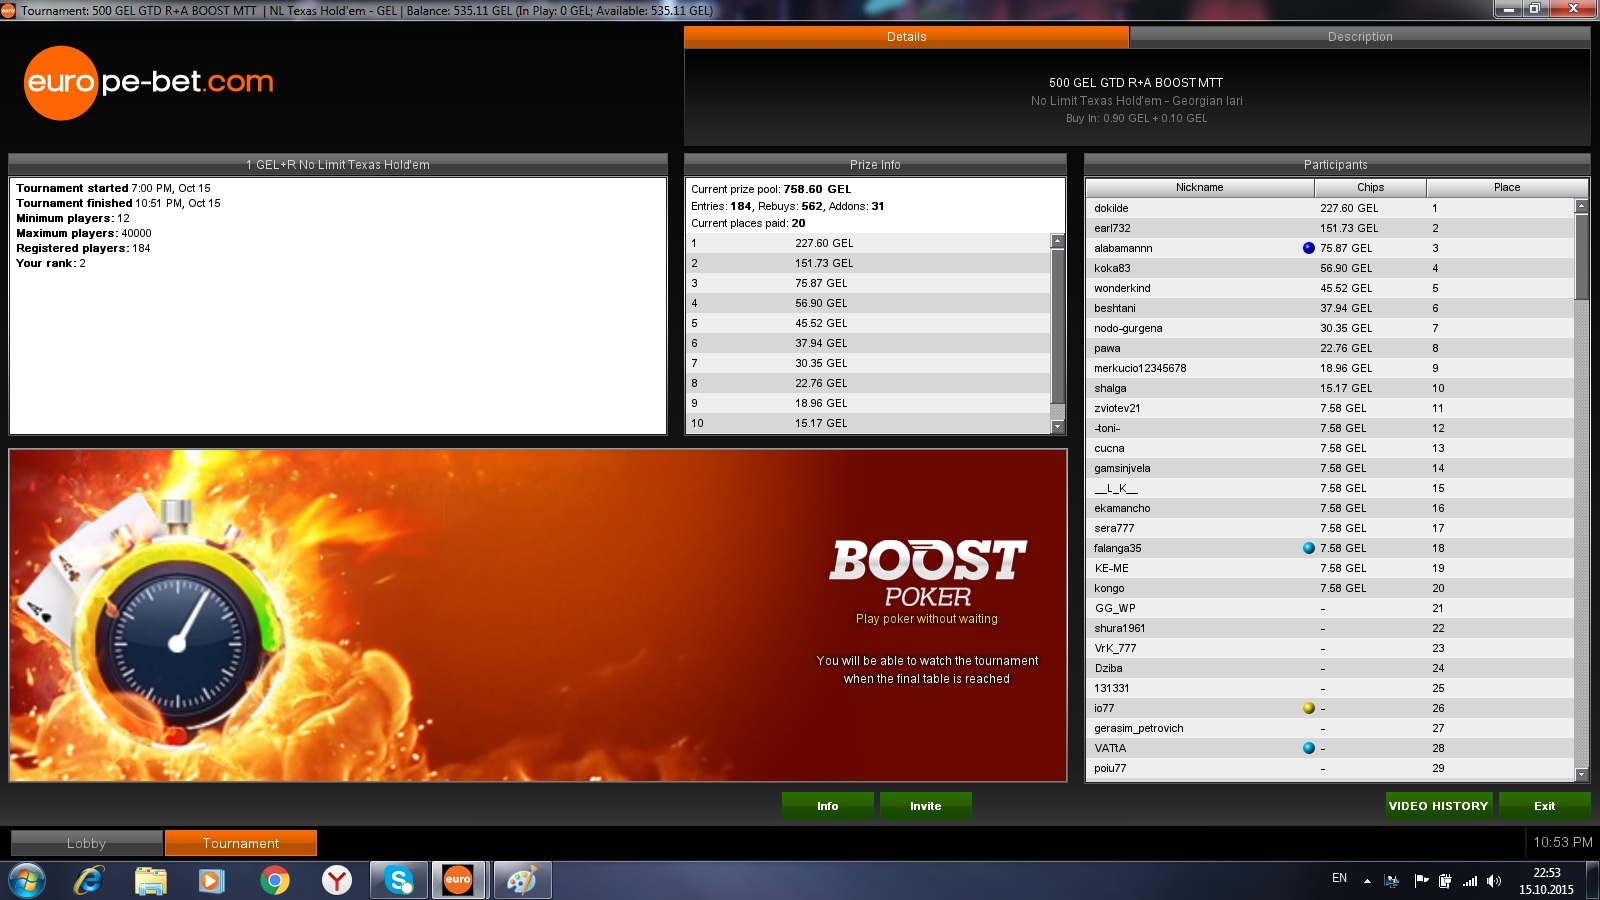Image resolution: width=1600 pixels, height=900 pixels.
Task: Select participant beshtani
Action: pos(1330,308)
